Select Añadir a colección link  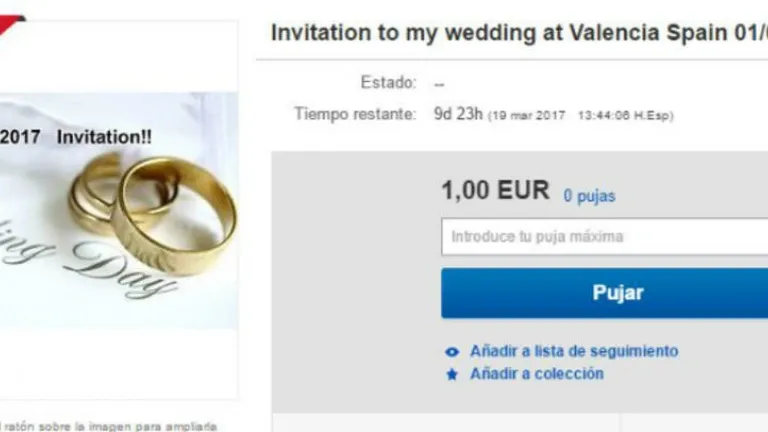[537, 374]
